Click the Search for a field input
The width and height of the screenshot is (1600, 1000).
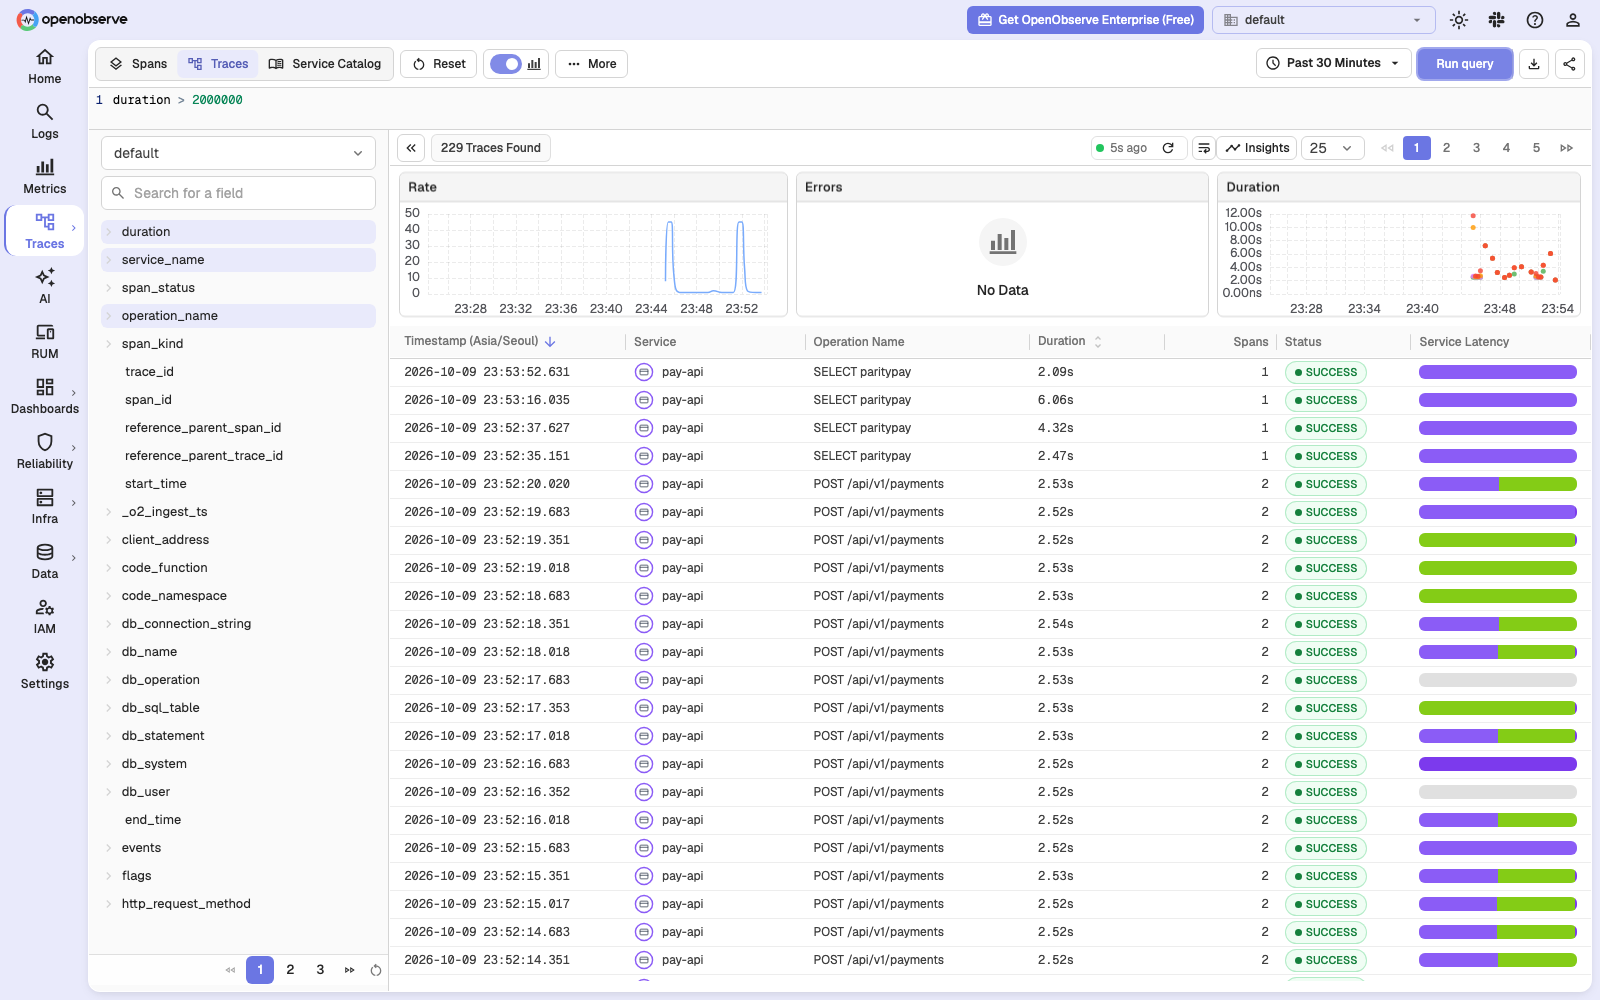coord(238,193)
